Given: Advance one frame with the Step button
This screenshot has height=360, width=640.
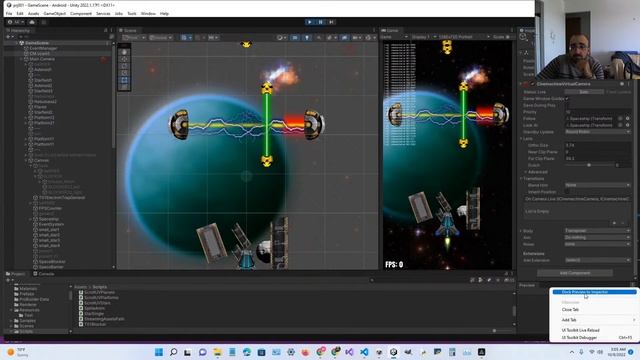Looking at the screenshot, I should click(x=331, y=22).
